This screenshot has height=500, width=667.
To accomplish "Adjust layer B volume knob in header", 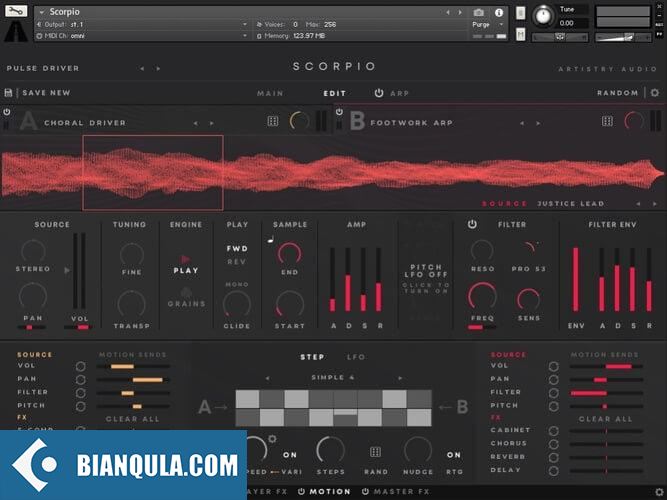I will click(634, 121).
